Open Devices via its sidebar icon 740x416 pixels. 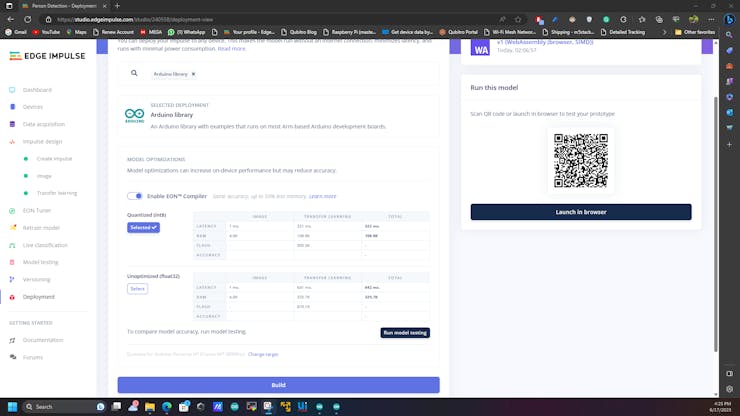pyautogui.click(x=12, y=107)
